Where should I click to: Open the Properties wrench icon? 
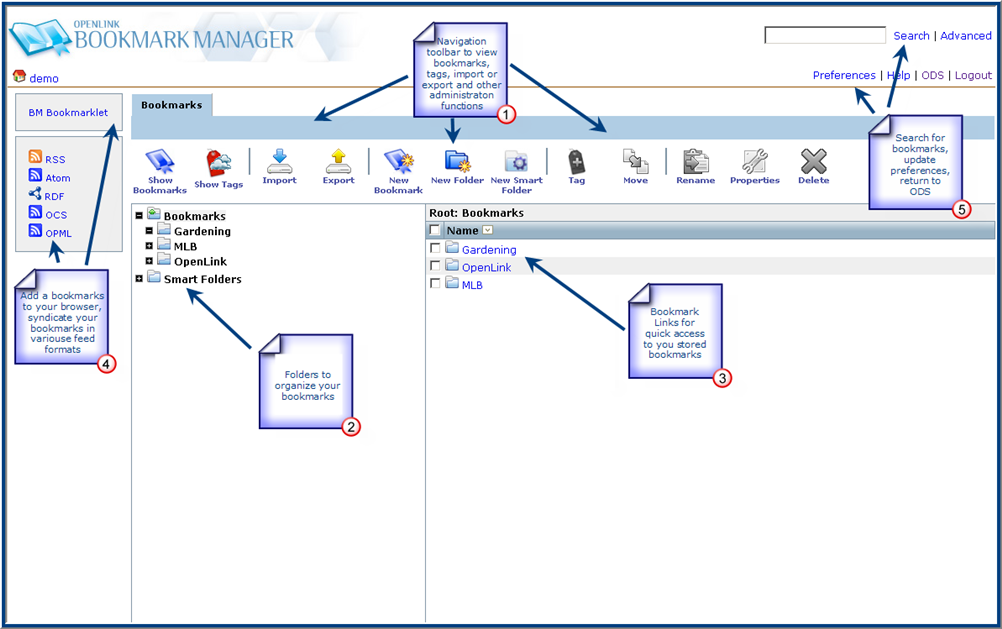tap(755, 161)
